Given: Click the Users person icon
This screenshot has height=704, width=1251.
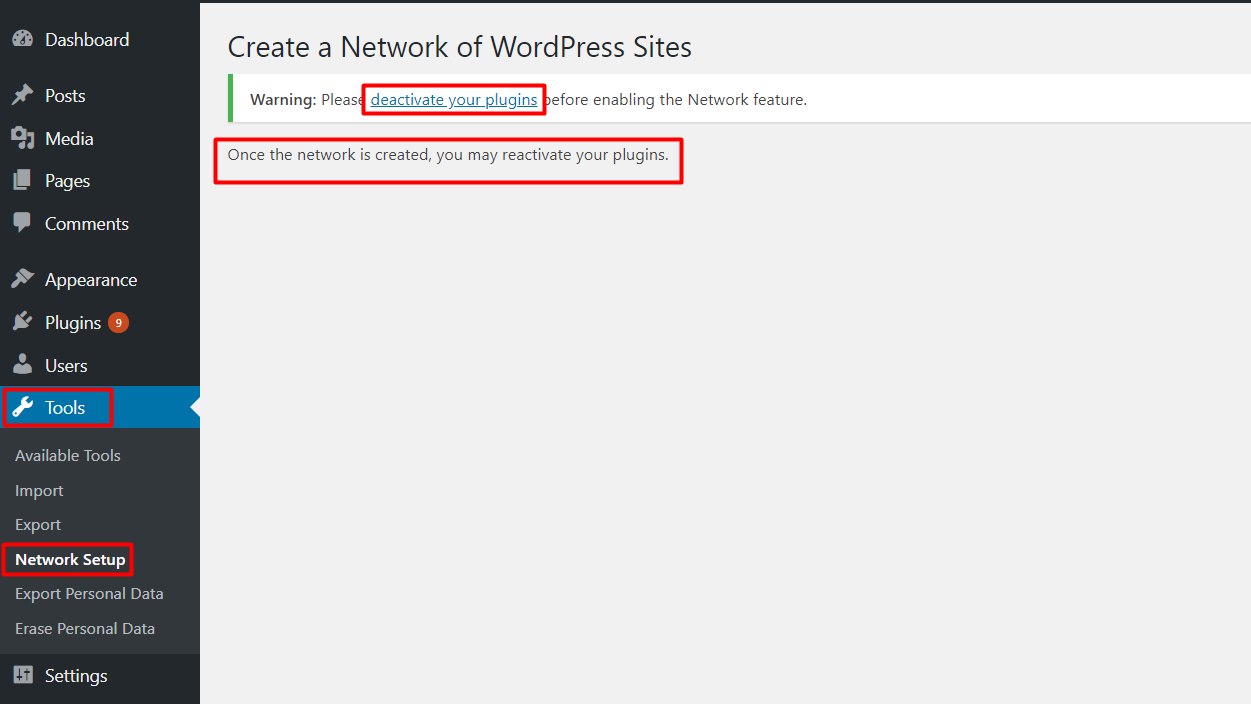Looking at the screenshot, I should tap(22, 365).
